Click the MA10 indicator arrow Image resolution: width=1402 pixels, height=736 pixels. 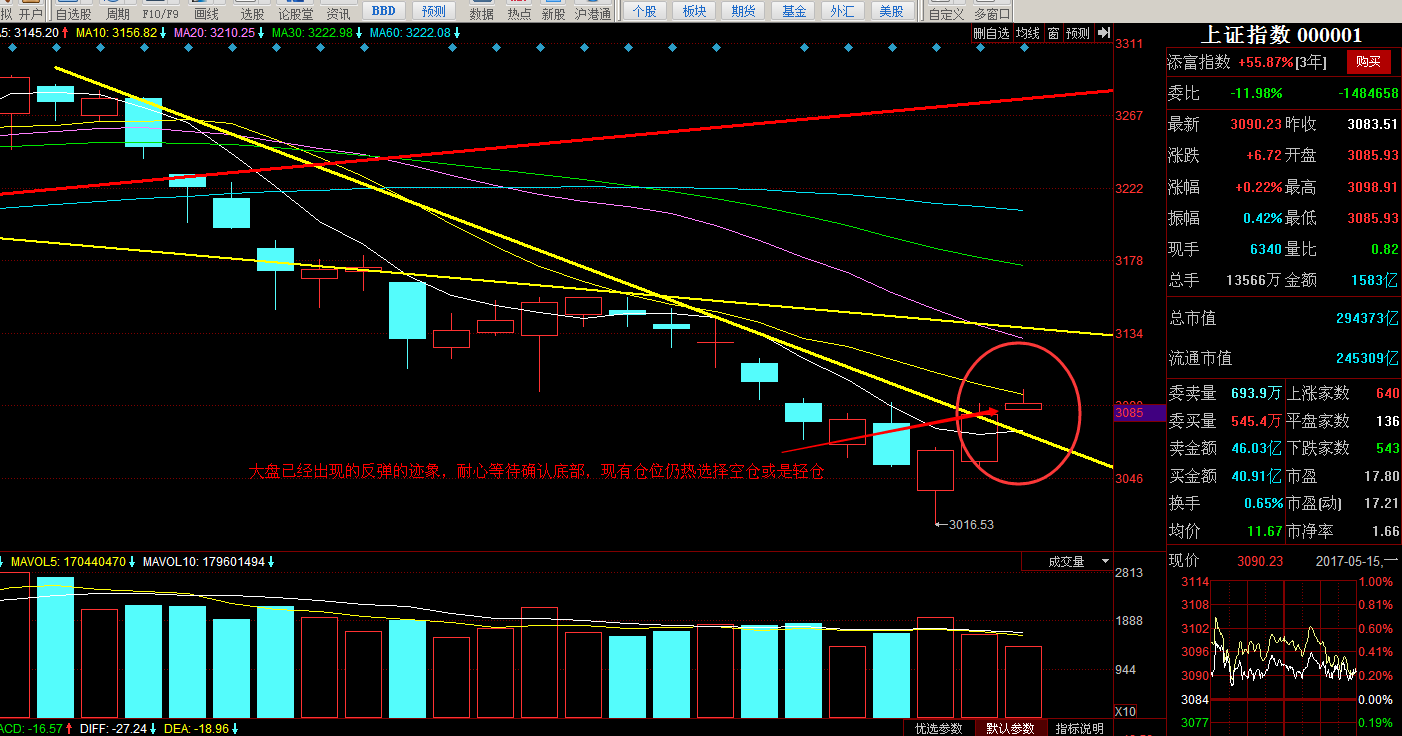164,33
